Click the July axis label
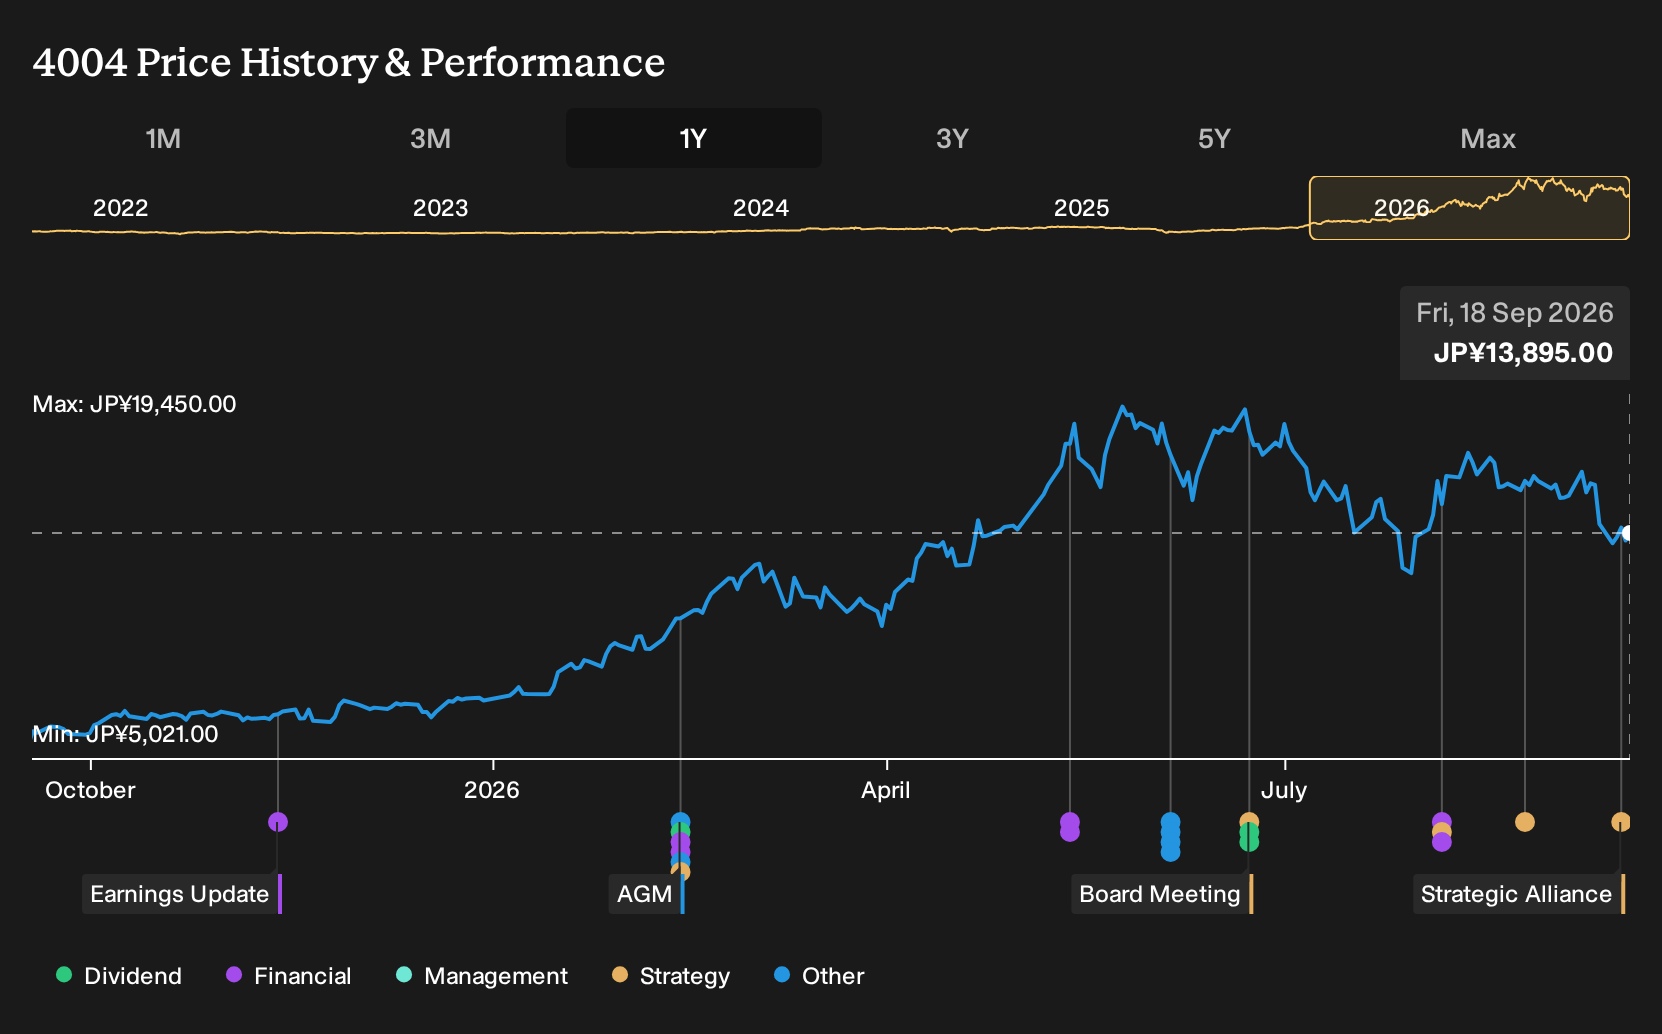The image size is (1662, 1034). pos(1284,790)
